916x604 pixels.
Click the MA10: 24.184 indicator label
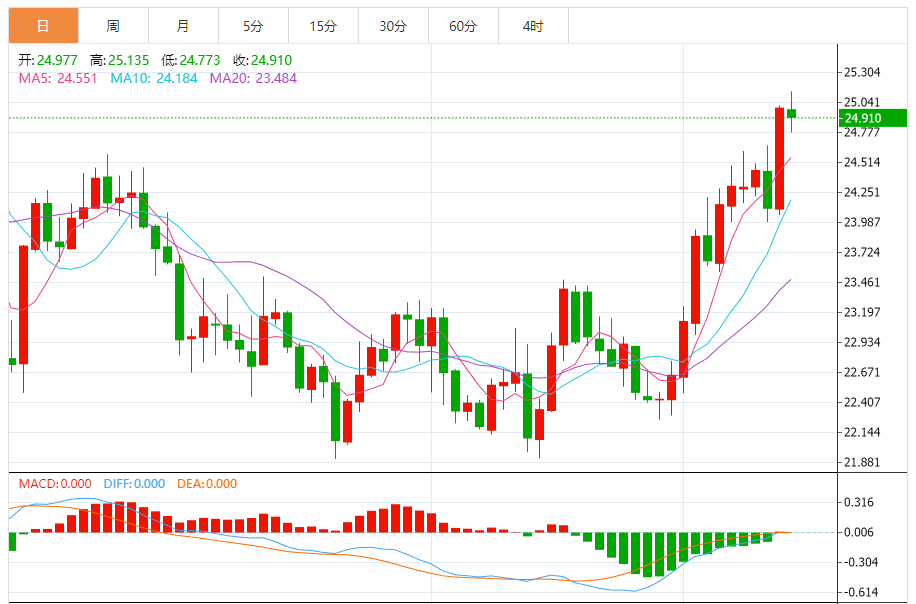[154, 78]
